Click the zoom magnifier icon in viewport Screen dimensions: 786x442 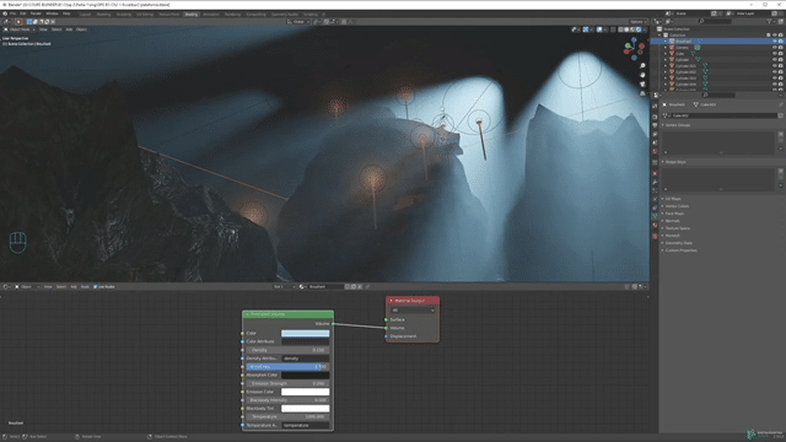click(x=642, y=67)
